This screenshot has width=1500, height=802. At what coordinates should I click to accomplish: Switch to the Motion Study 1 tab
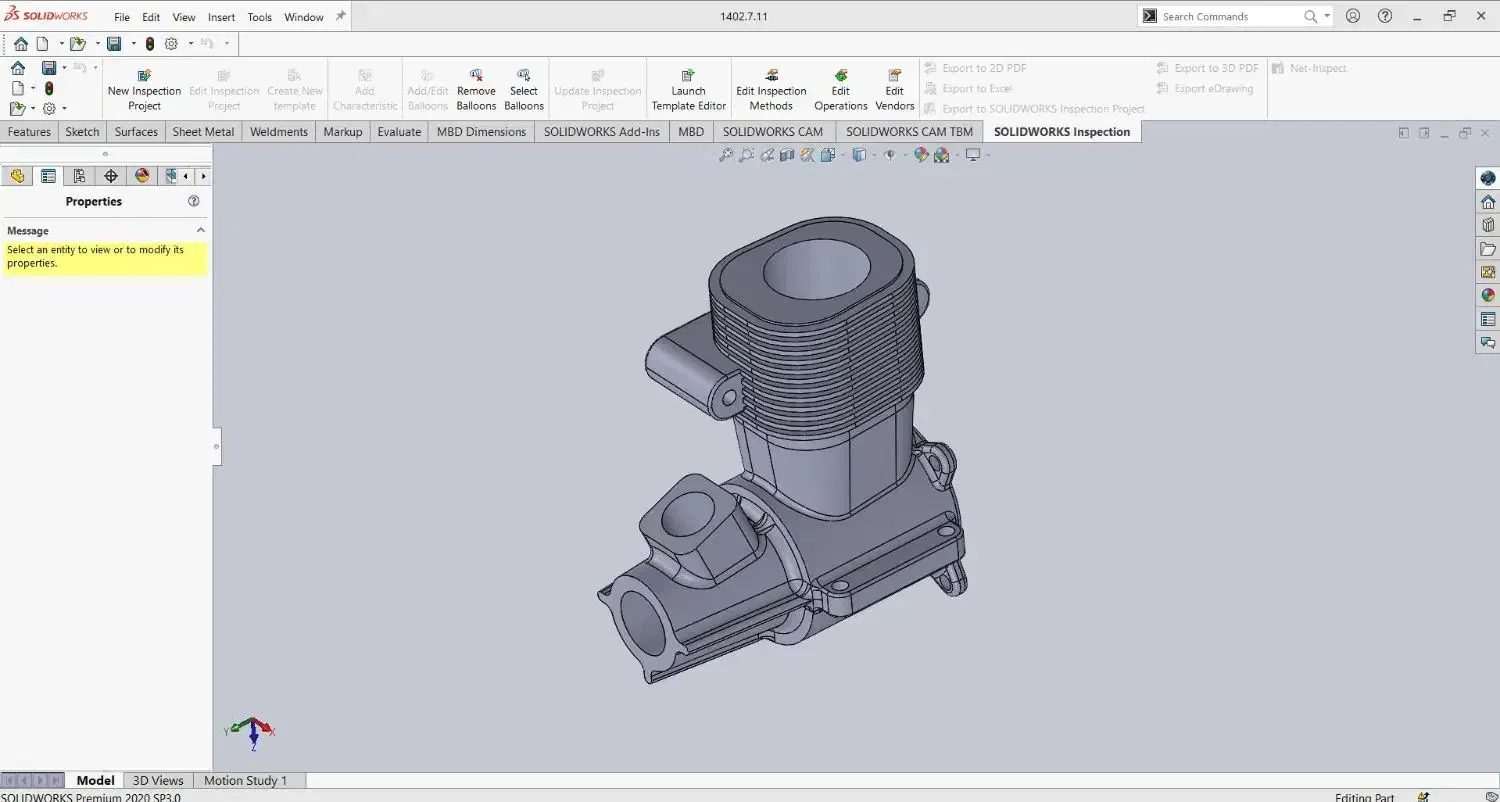[245, 780]
